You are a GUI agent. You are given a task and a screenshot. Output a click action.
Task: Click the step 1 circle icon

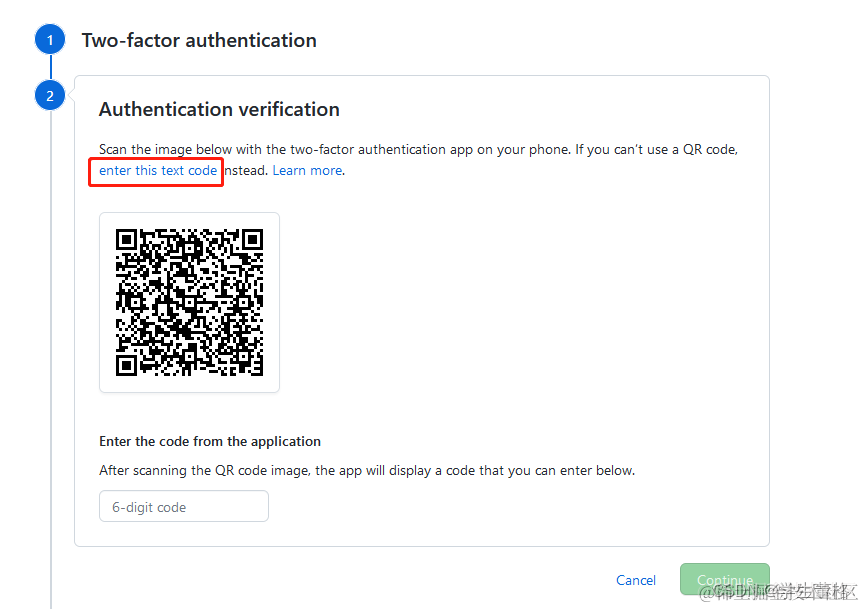50,40
